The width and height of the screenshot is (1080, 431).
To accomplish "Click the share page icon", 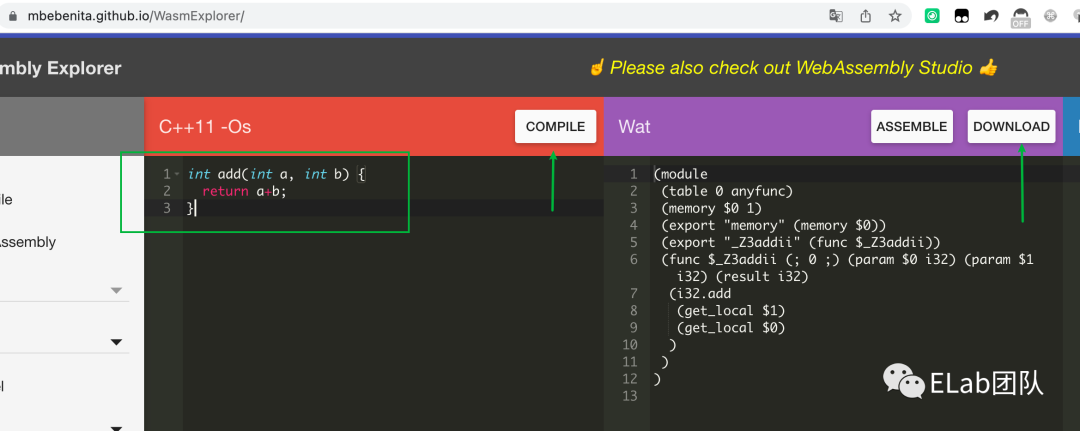I will [866, 16].
